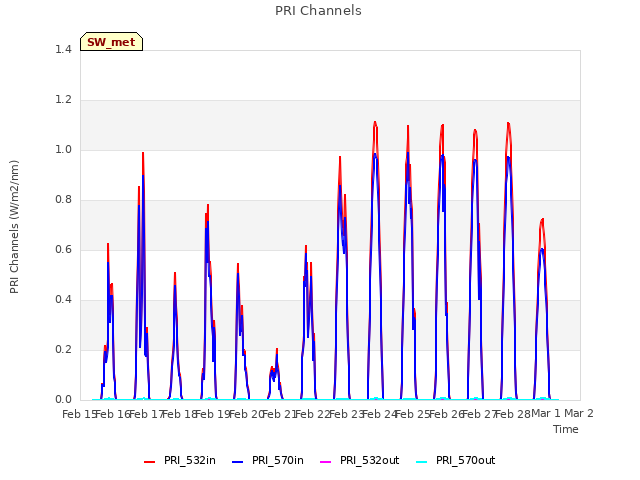The height and width of the screenshot is (480, 640).
Task: Click the Mar 1 x-axis tick label
Action: pyautogui.click(x=546, y=413)
